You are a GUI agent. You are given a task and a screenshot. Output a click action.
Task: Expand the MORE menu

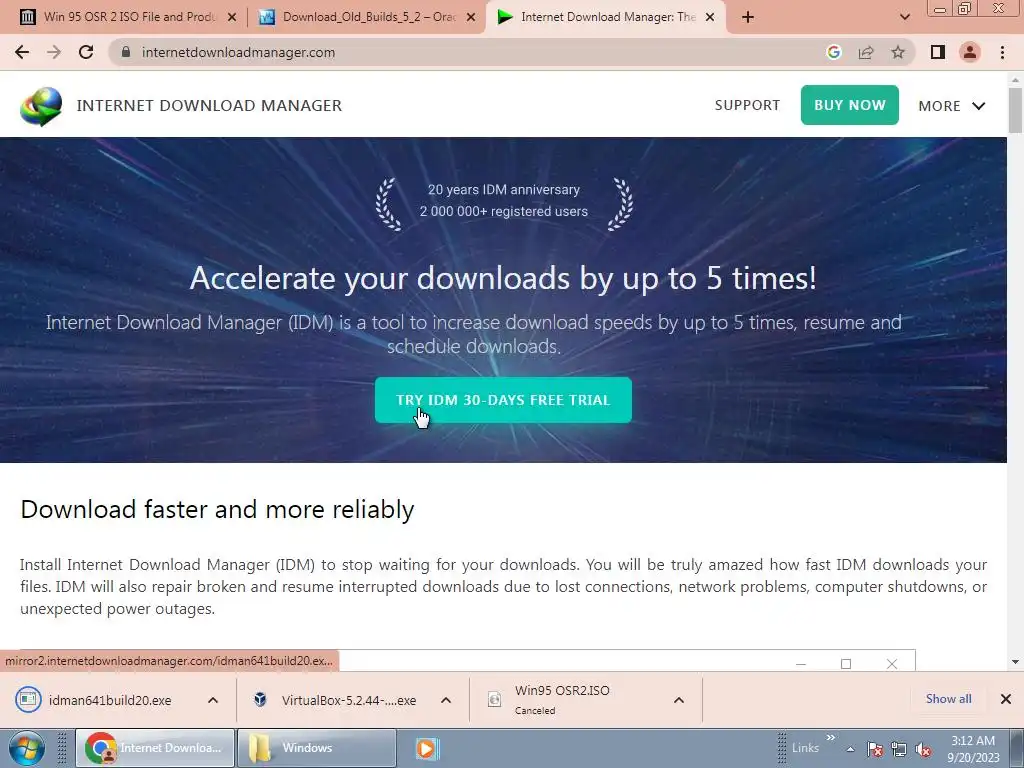point(952,106)
